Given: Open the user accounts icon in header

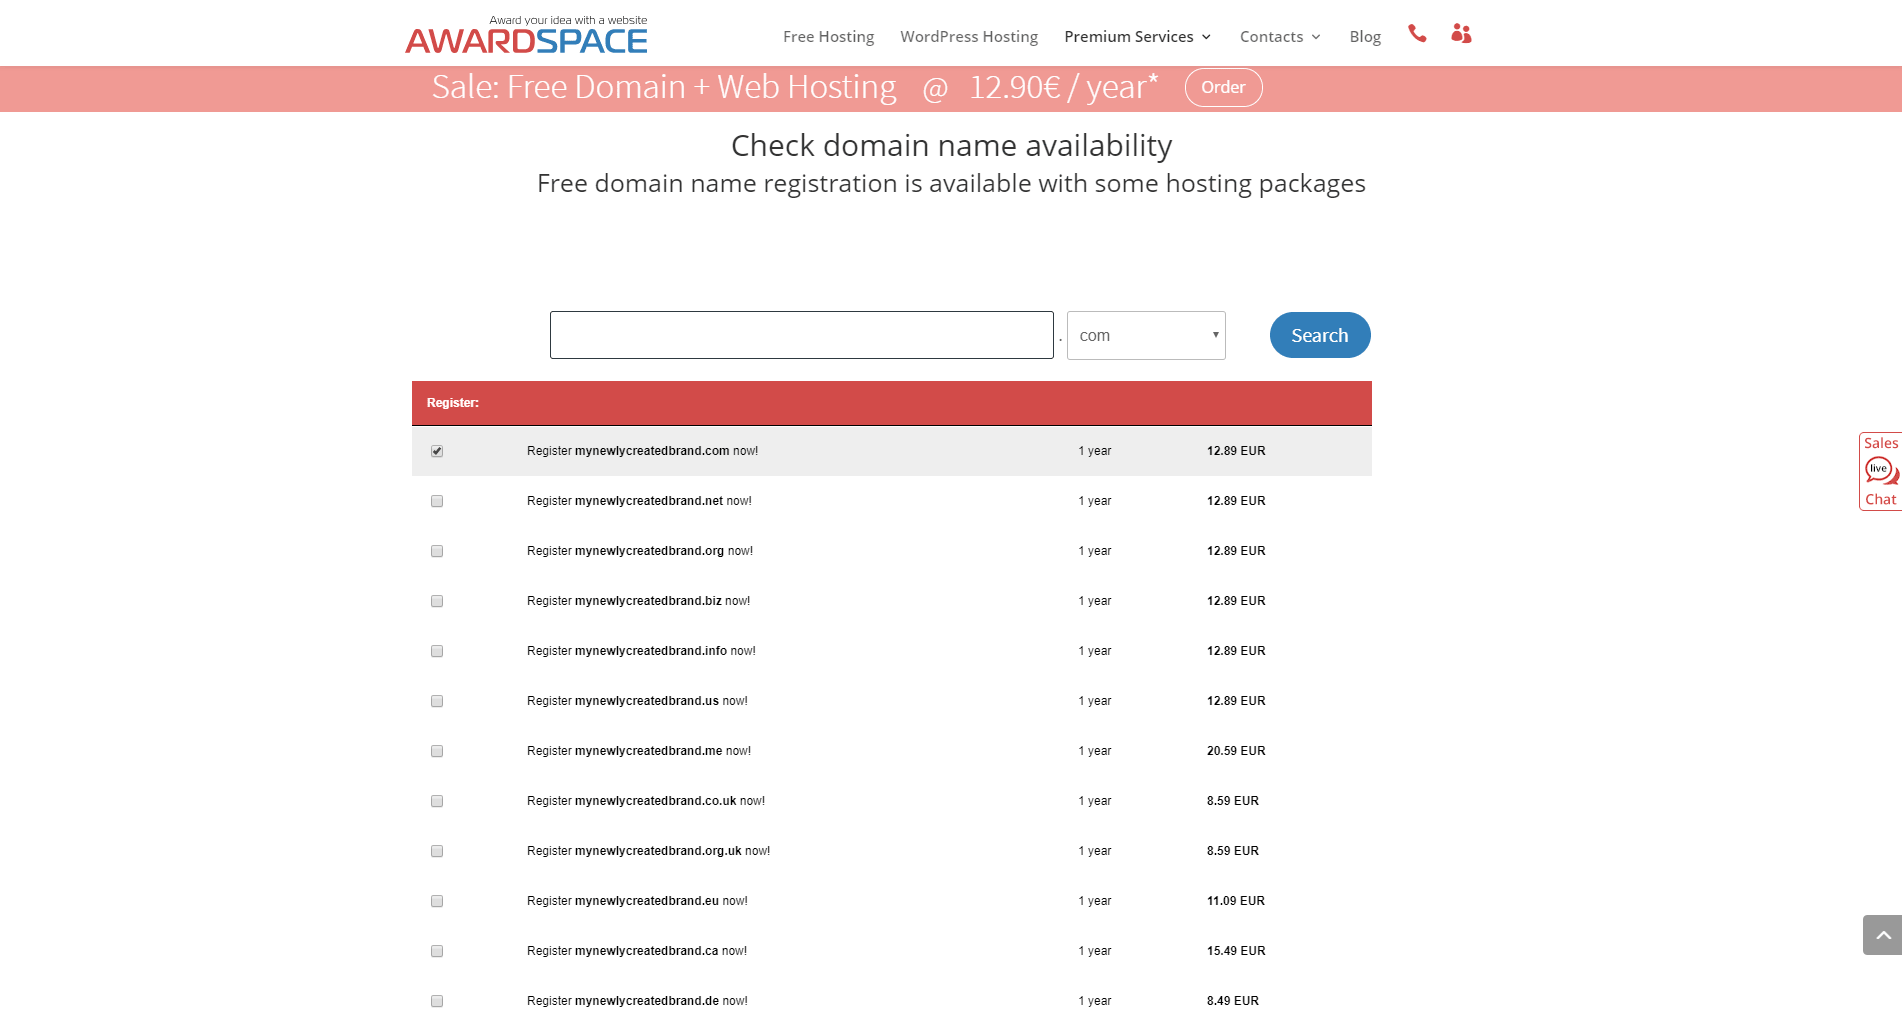Looking at the screenshot, I should click(x=1461, y=34).
